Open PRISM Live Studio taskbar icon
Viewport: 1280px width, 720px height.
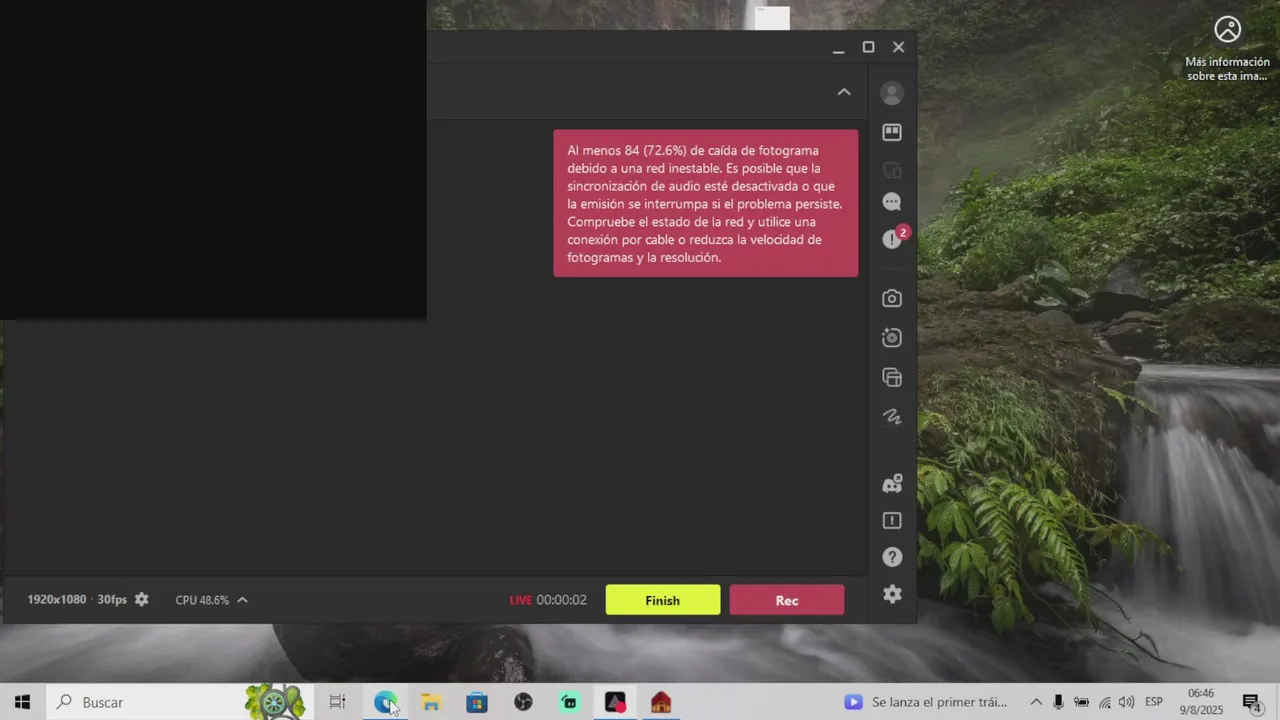[615, 702]
